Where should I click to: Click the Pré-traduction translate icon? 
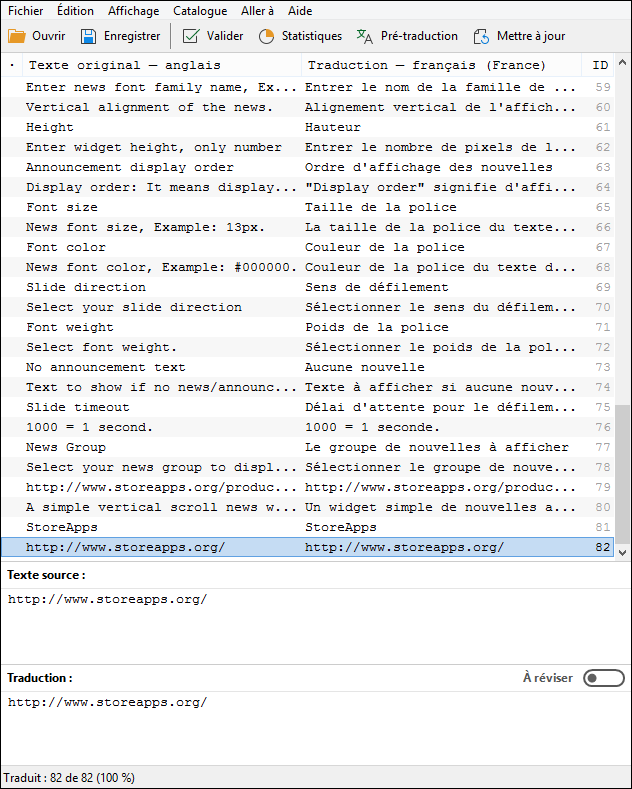click(x=364, y=36)
